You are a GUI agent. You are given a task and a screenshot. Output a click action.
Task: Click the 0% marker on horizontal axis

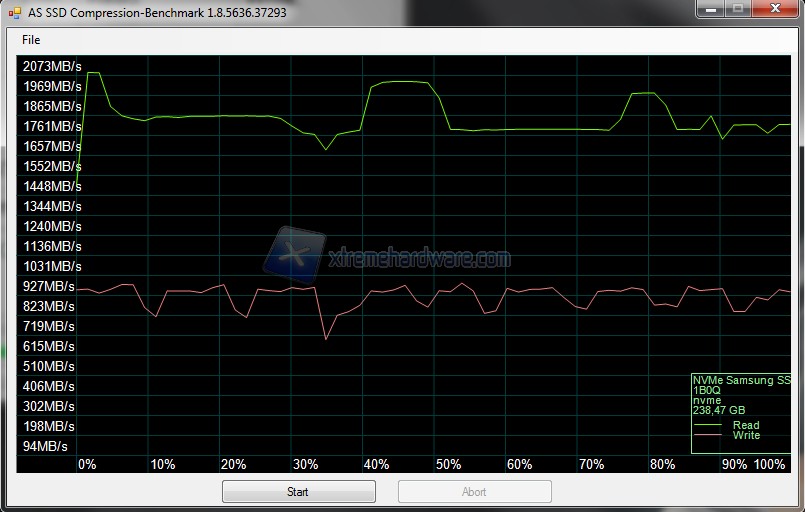pos(87,465)
